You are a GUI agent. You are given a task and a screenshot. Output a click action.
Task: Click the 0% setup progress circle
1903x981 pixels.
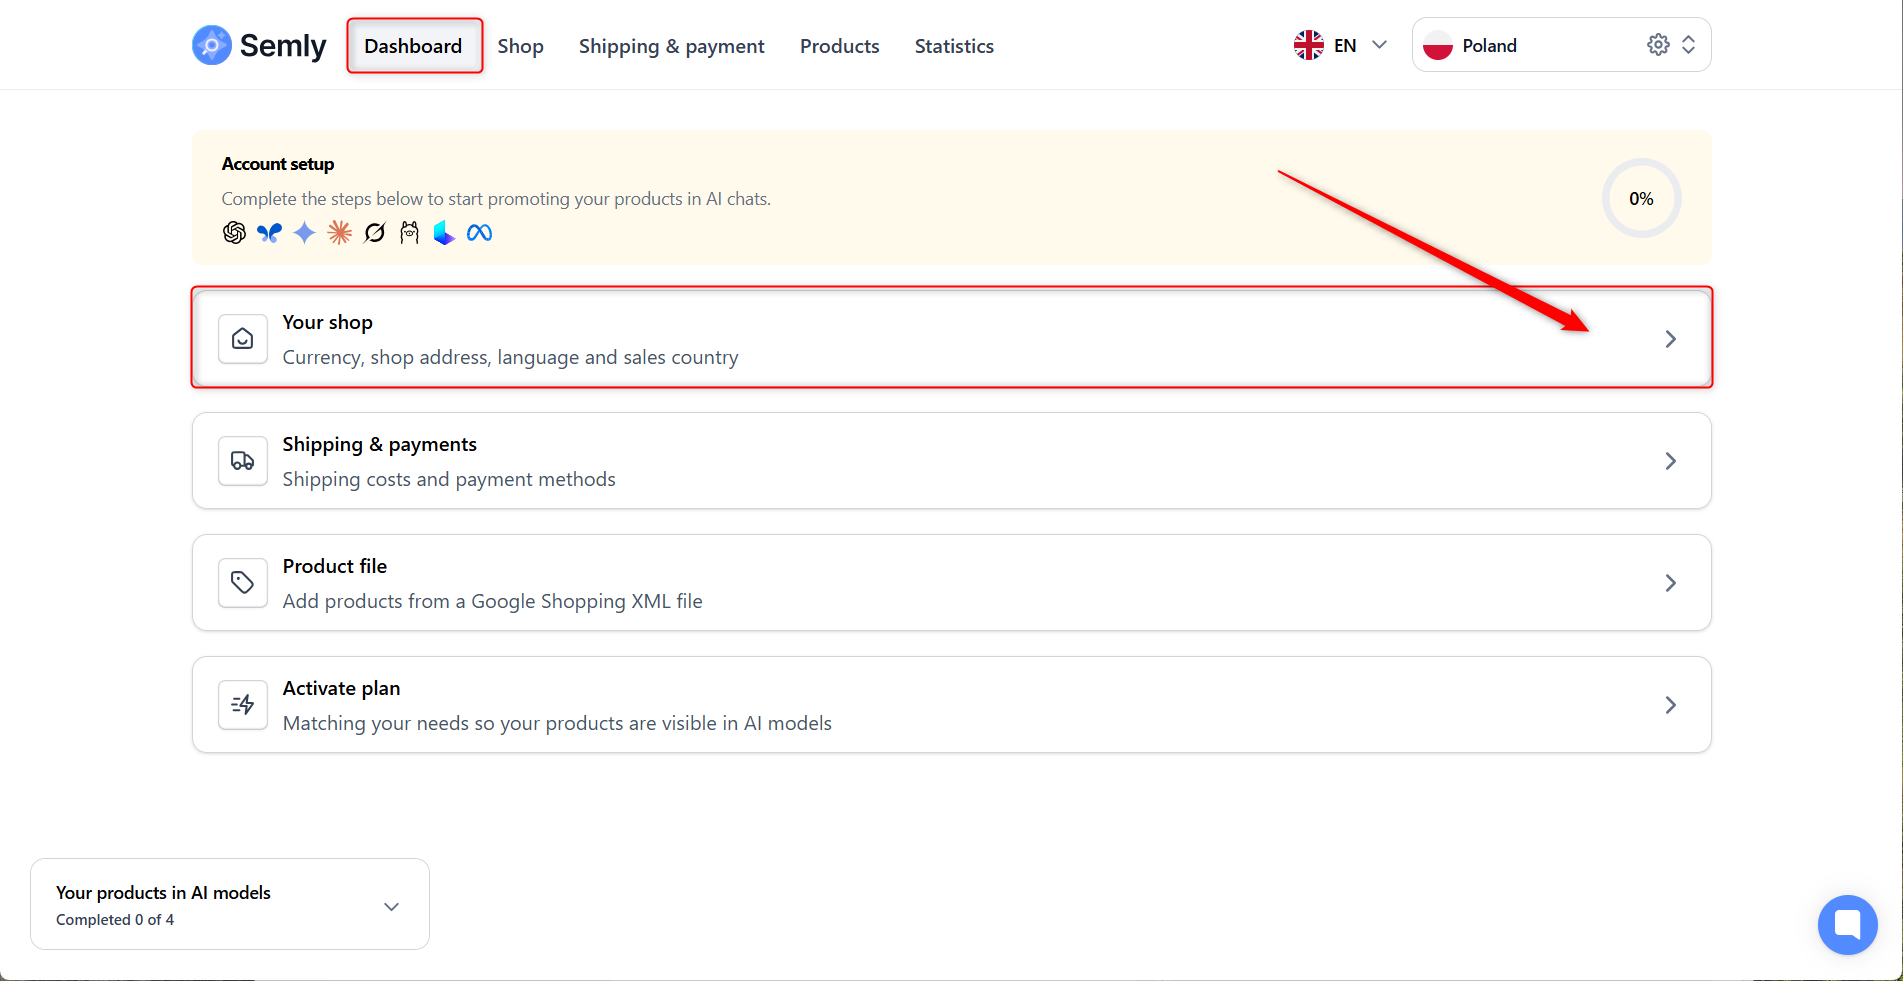click(x=1641, y=198)
